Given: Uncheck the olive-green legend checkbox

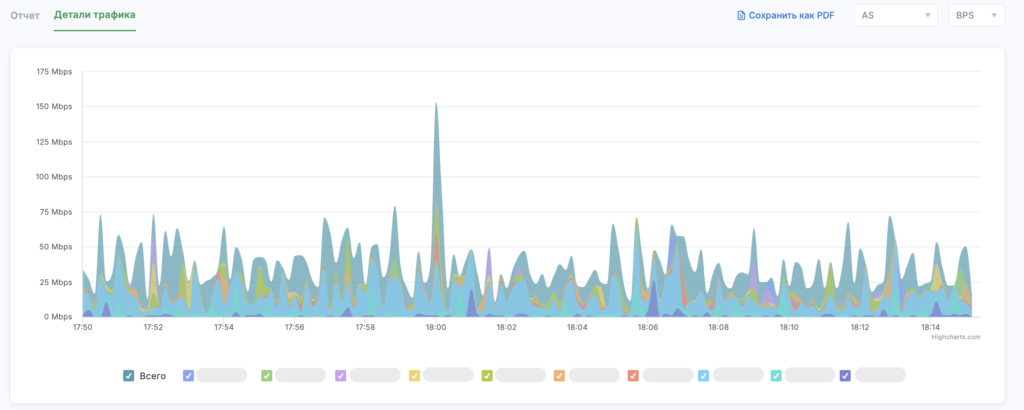Looking at the screenshot, I should [x=487, y=376].
